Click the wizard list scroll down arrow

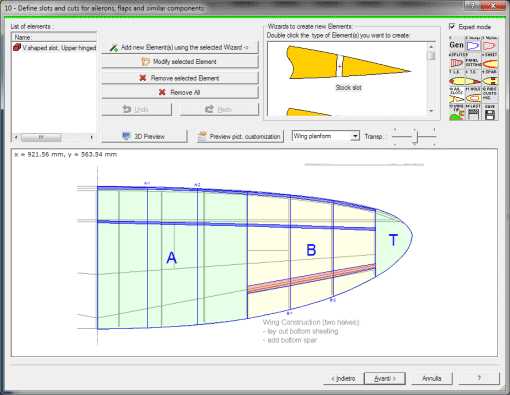431,111
